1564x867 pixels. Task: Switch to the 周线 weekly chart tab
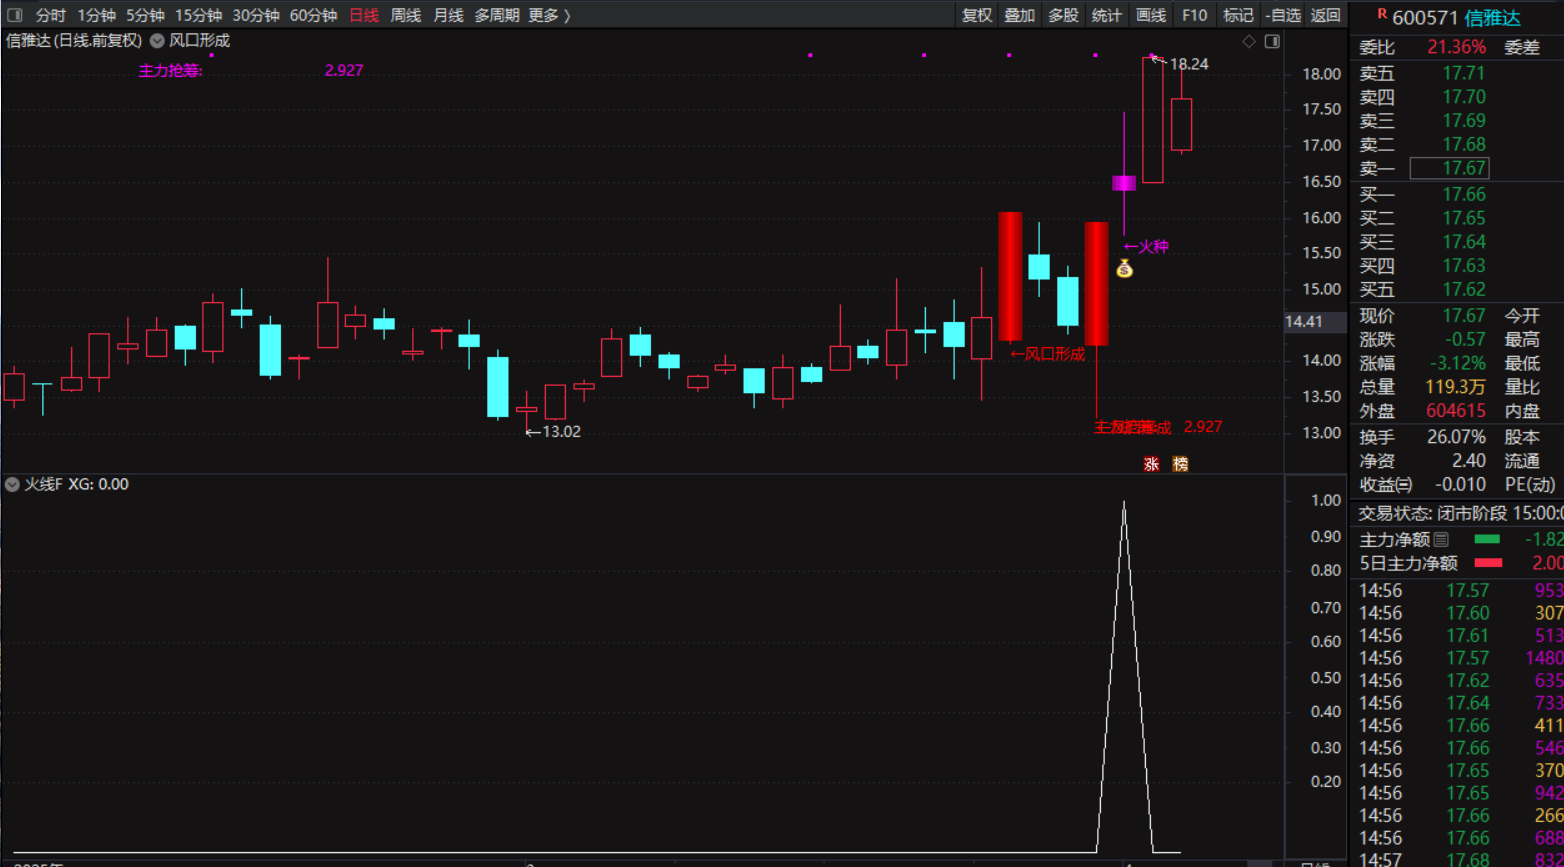[405, 15]
